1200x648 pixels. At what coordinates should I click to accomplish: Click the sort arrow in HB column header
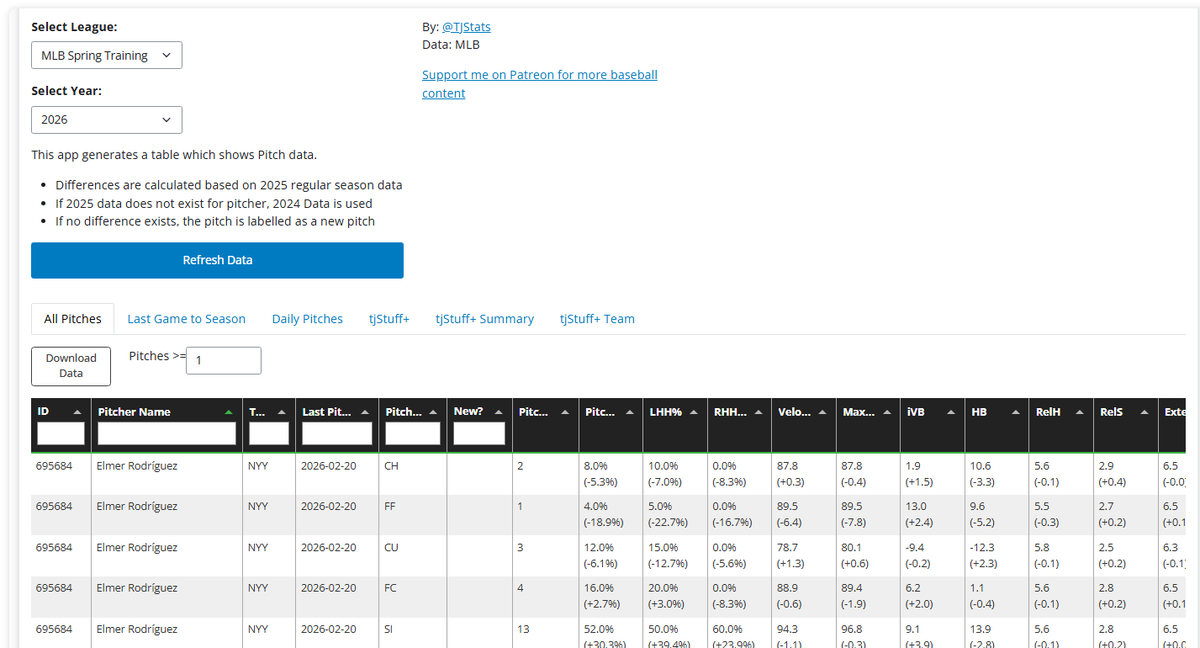tap(1015, 412)
